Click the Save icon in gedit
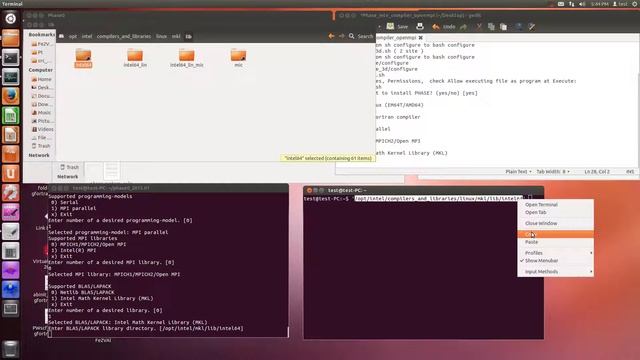640x360 pixels. (390, 27)
